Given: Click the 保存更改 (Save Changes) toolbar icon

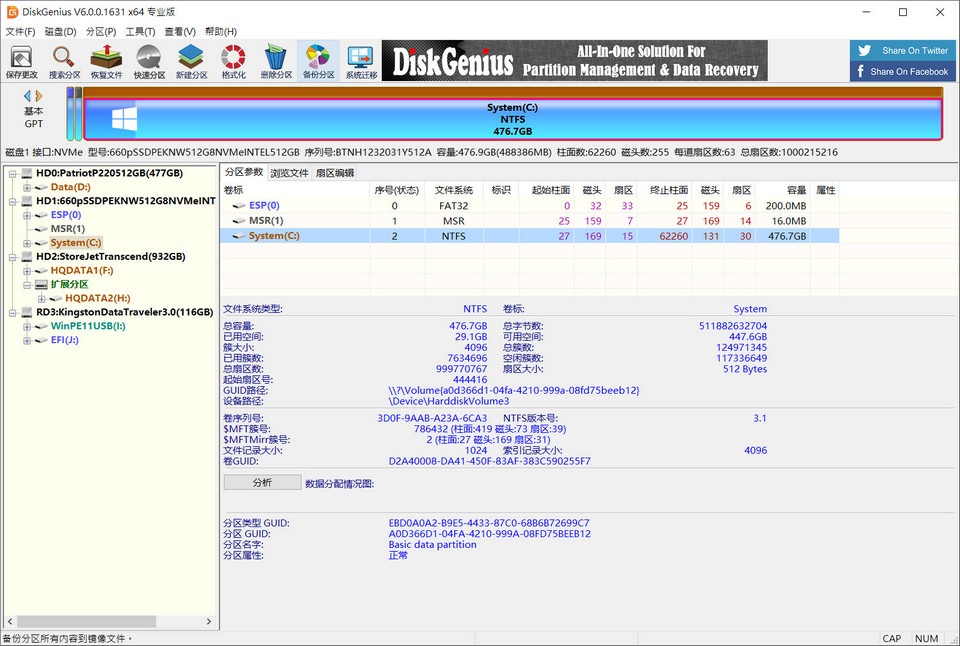Looking at the screenshot, I should (x=22, y=61).
